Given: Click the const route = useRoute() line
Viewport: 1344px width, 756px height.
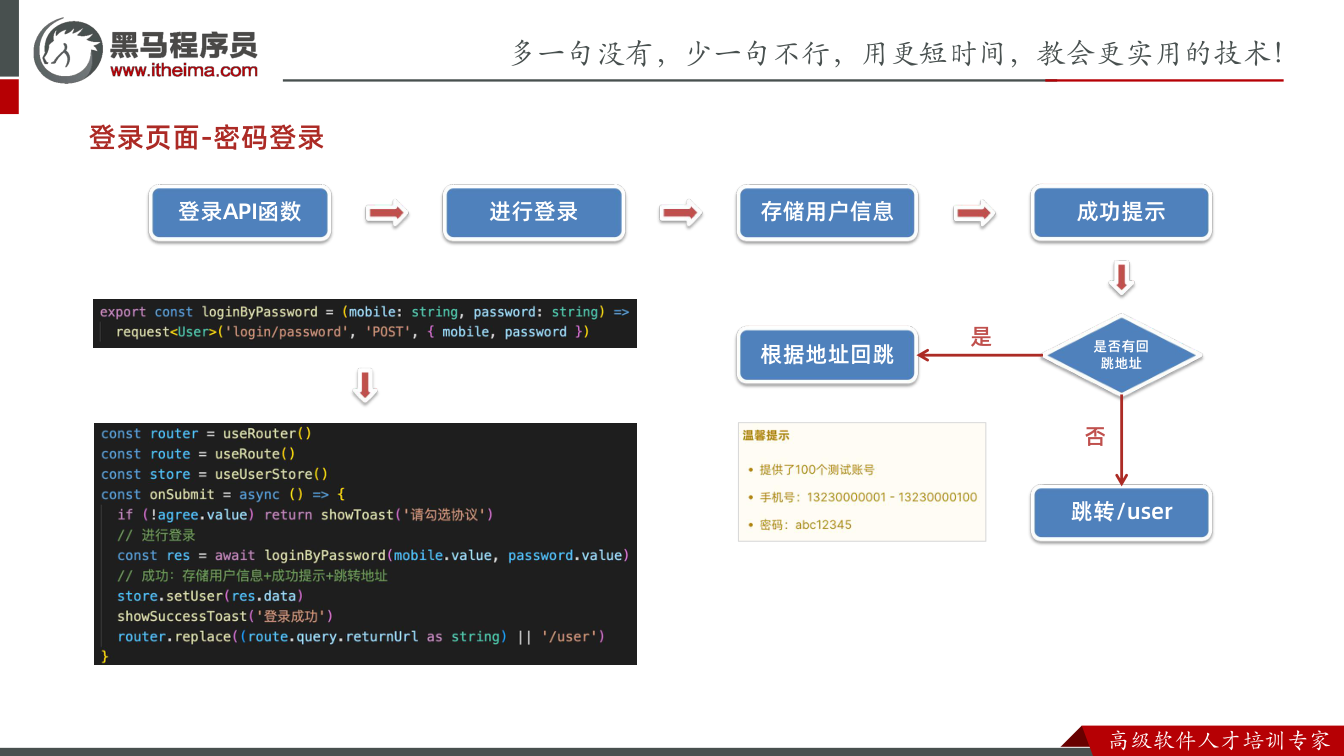Looking at the screenshot, I should [198, 454].
